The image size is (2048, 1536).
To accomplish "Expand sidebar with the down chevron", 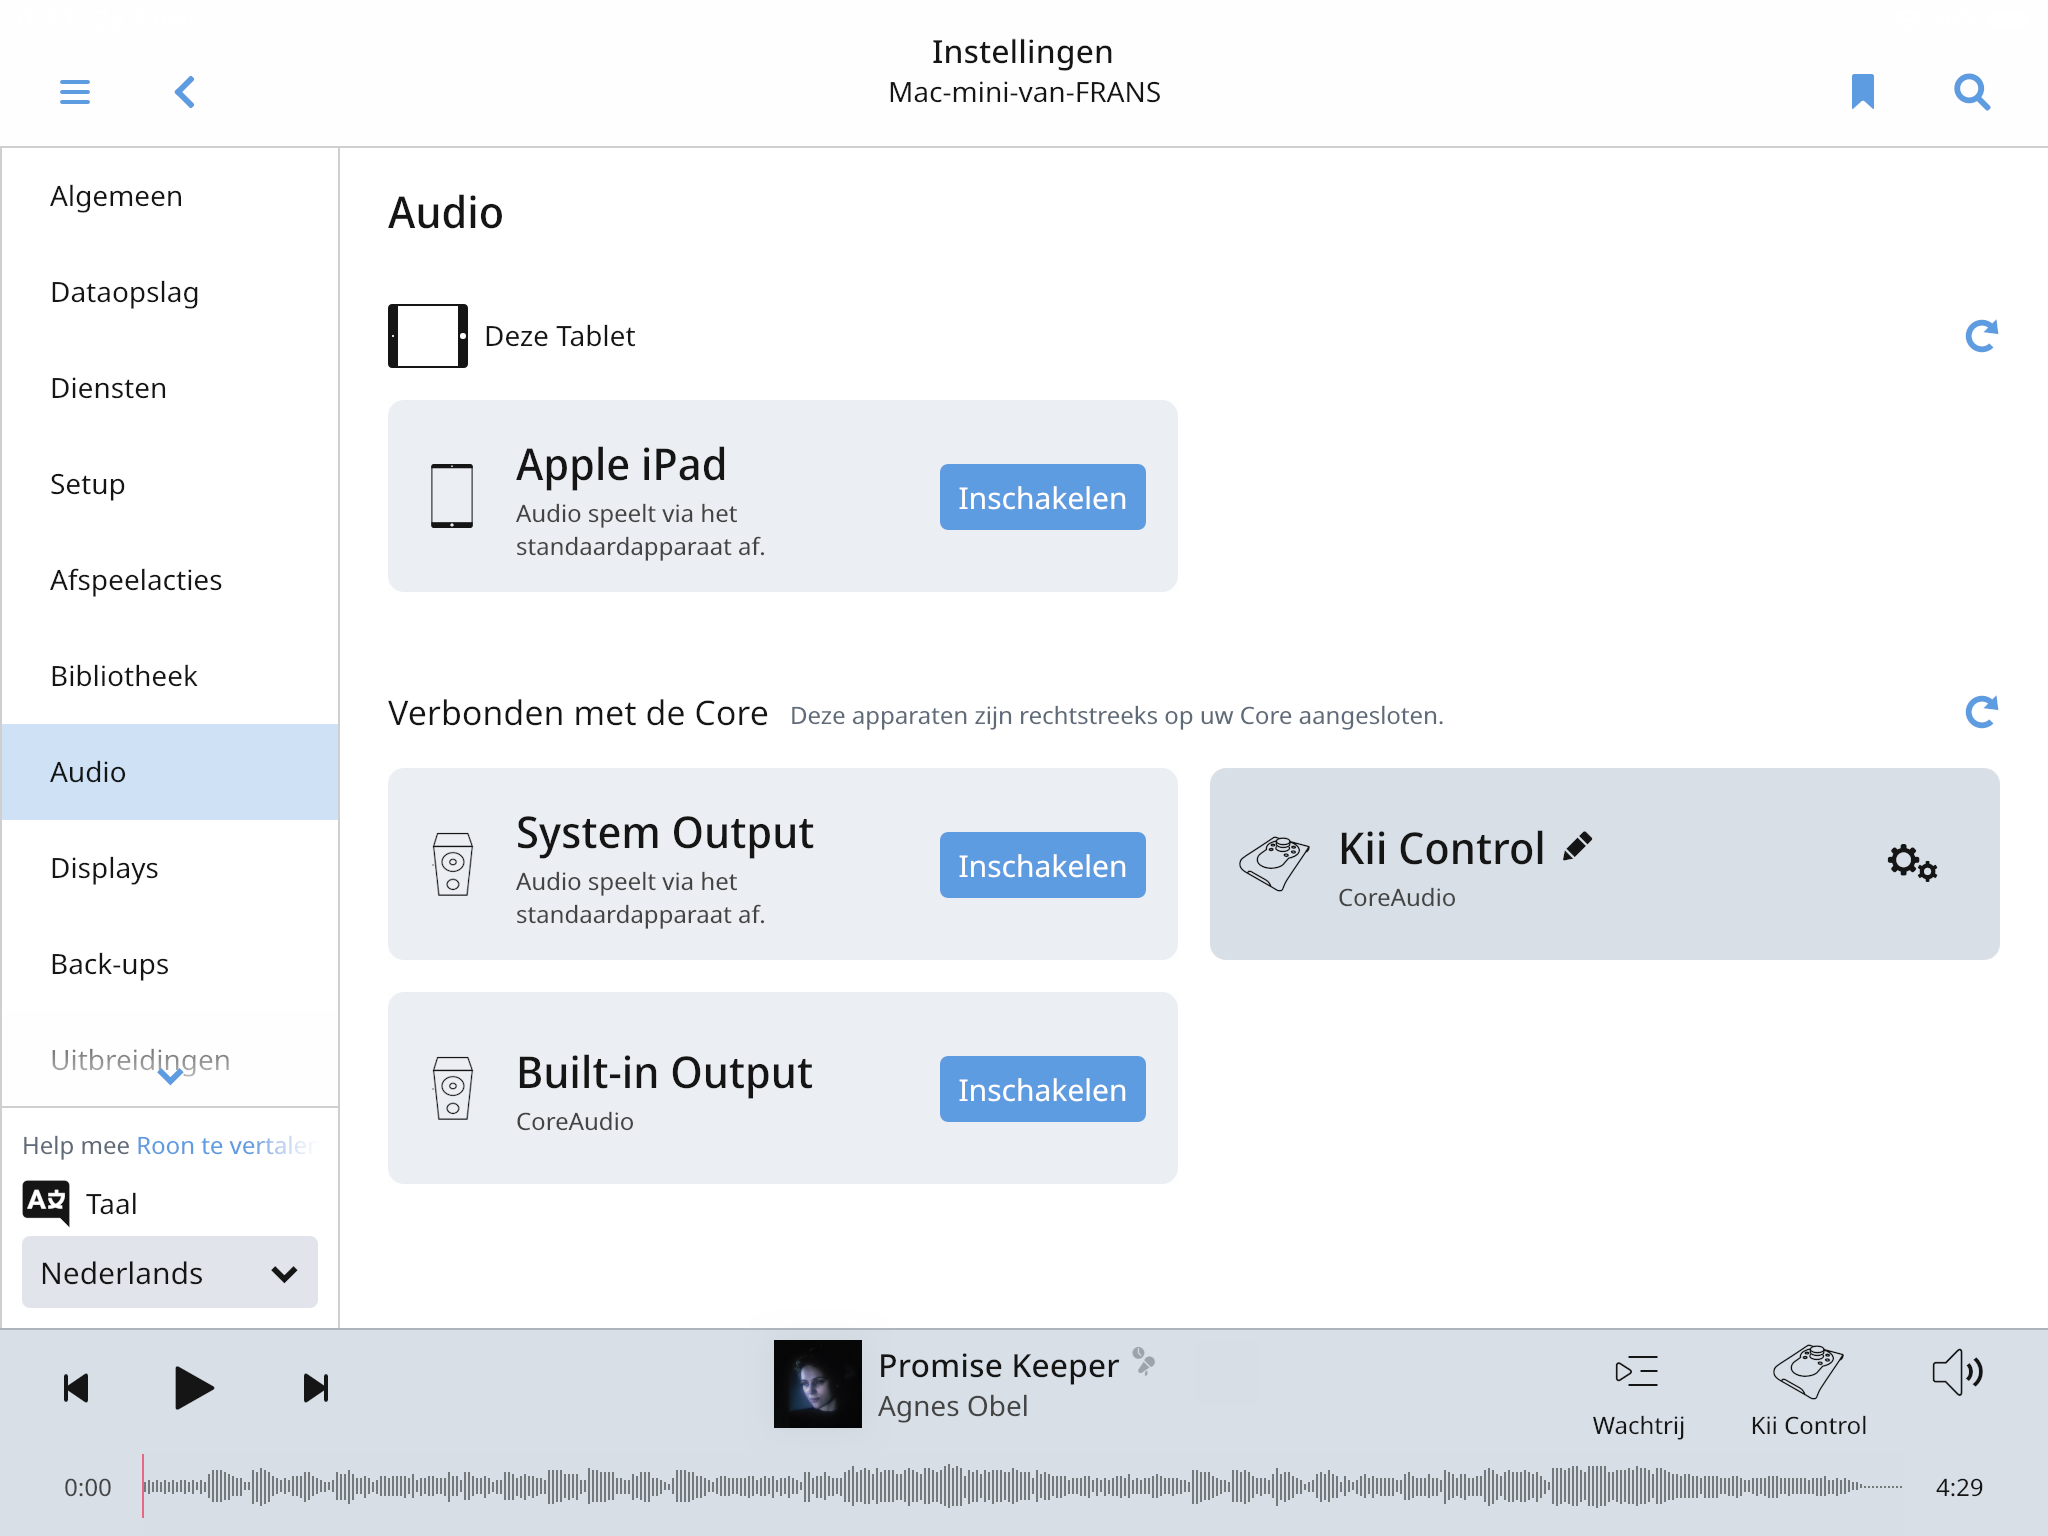I will (170, 1077).
